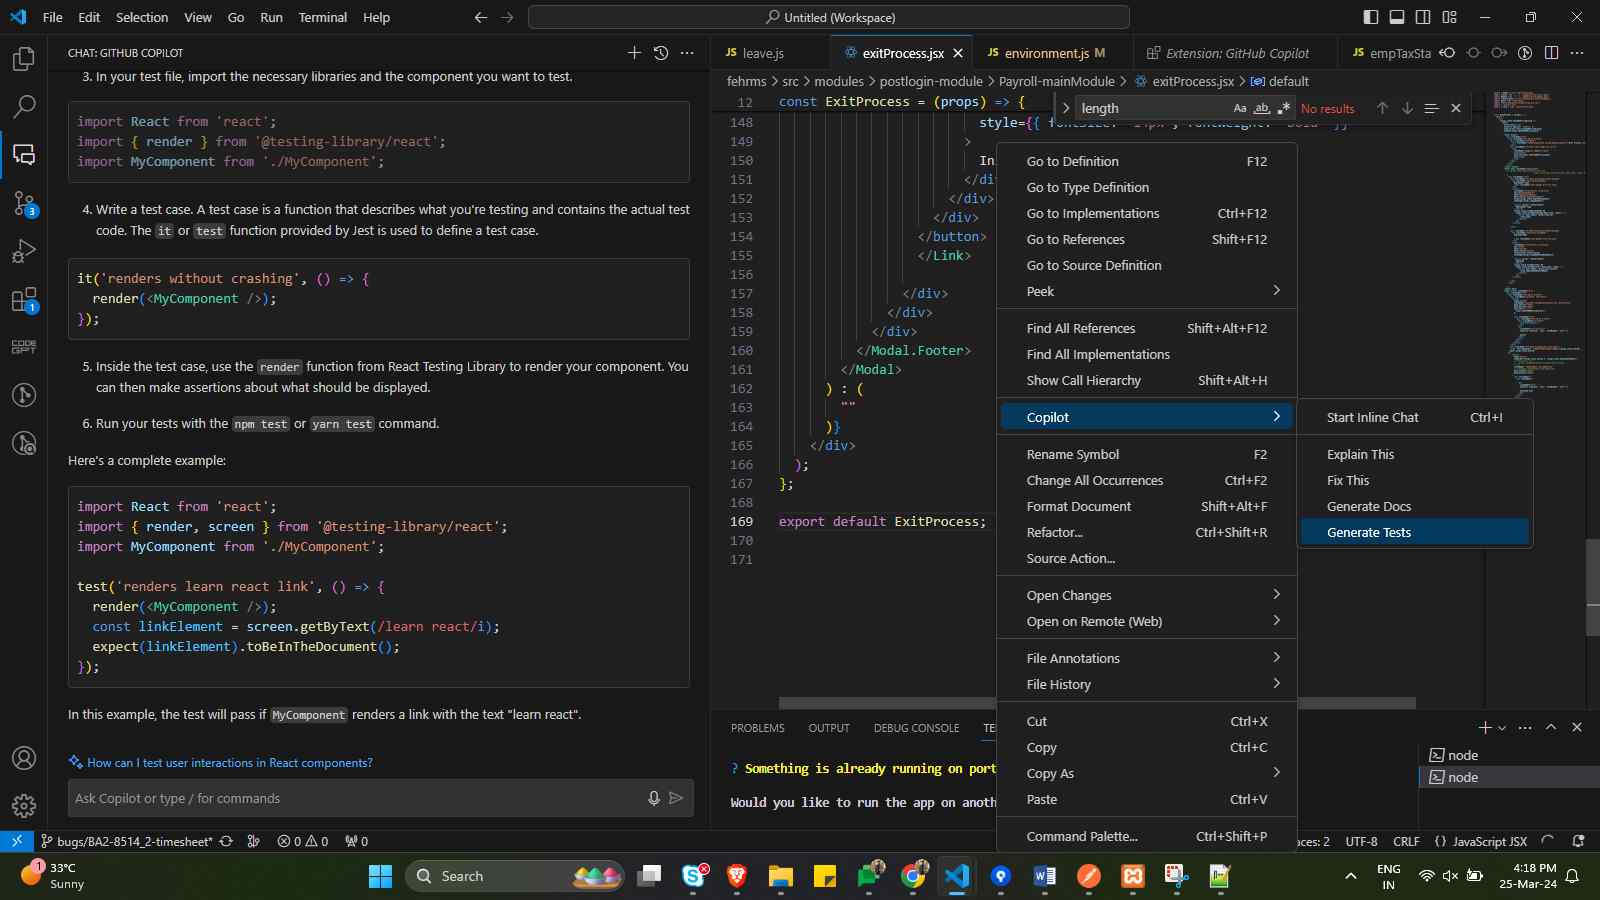Choose Go to Definition from context menu
The image size is (1600, 900).
[1147, 161]
